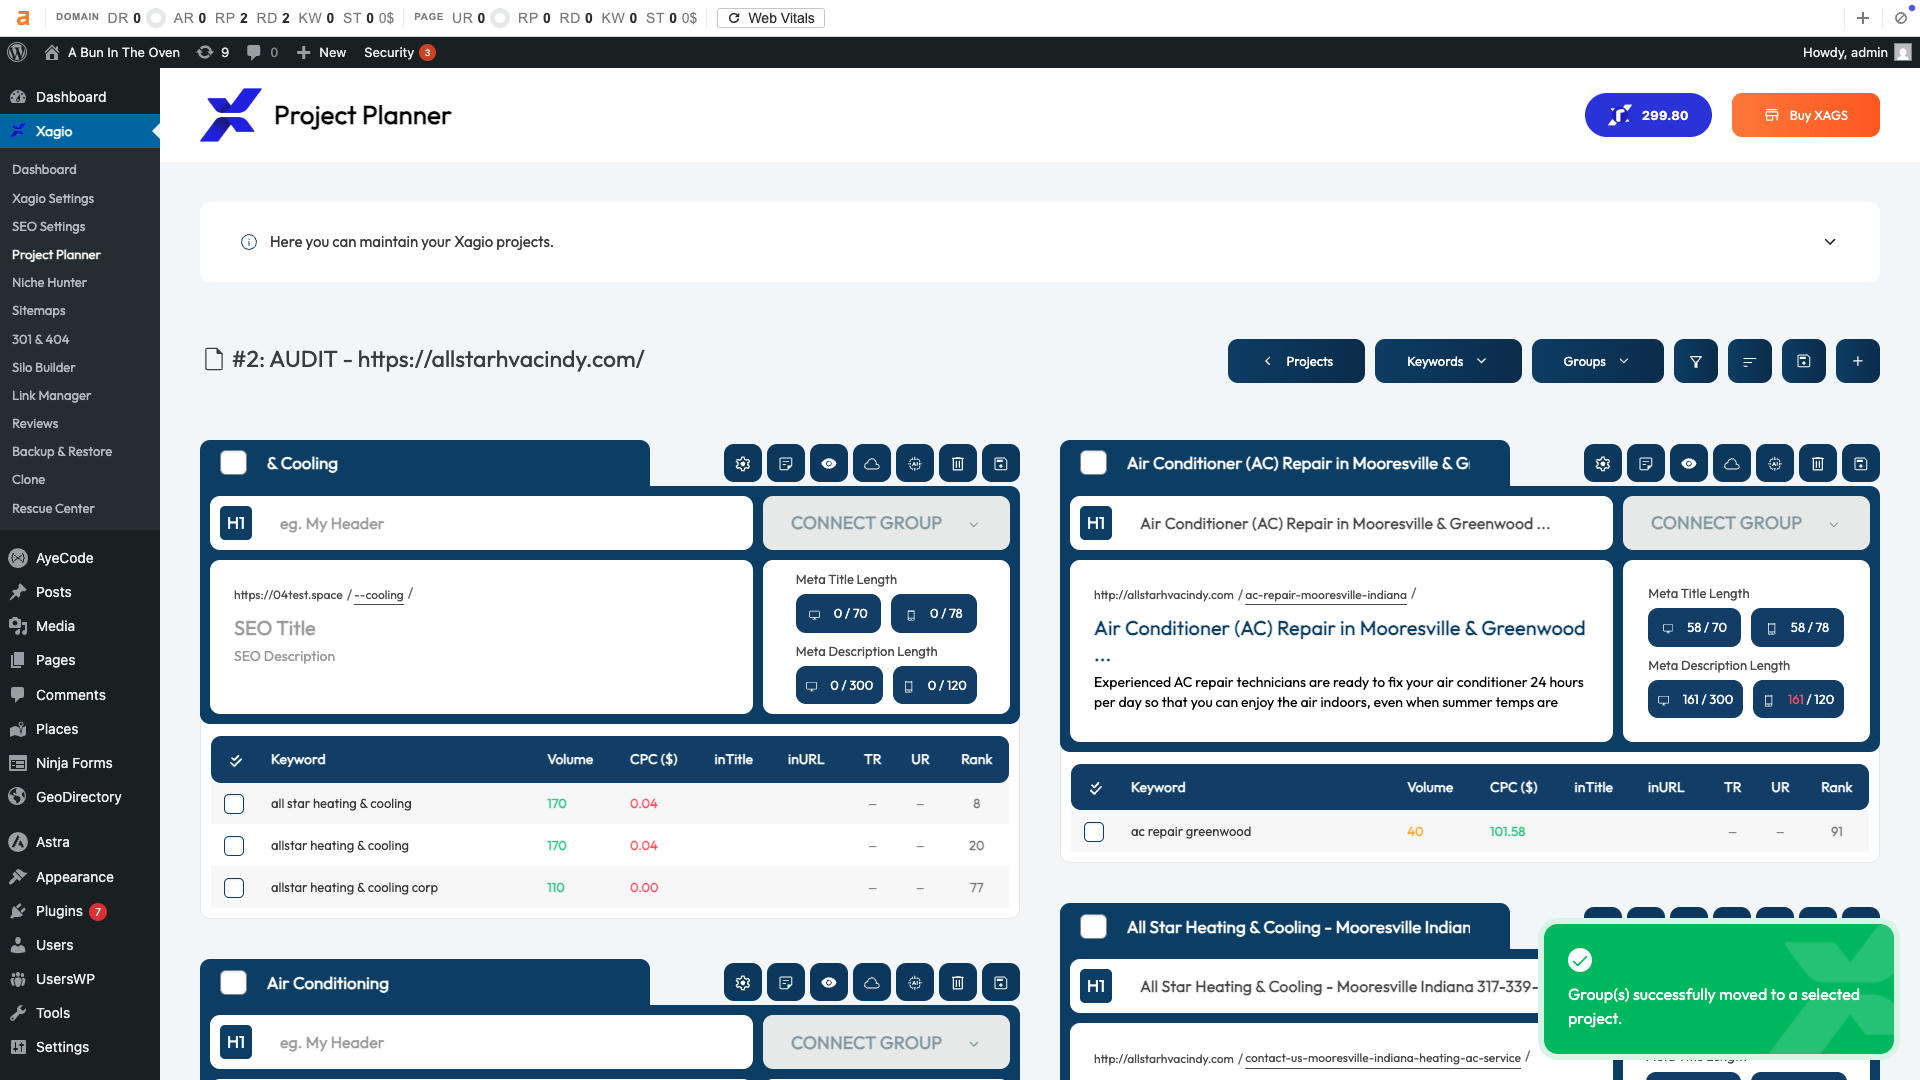Toggle eye preview for Air Conditioning group
Image resolution: width=1920 pixels, height=1080 pixels.
tap(829, 983)
